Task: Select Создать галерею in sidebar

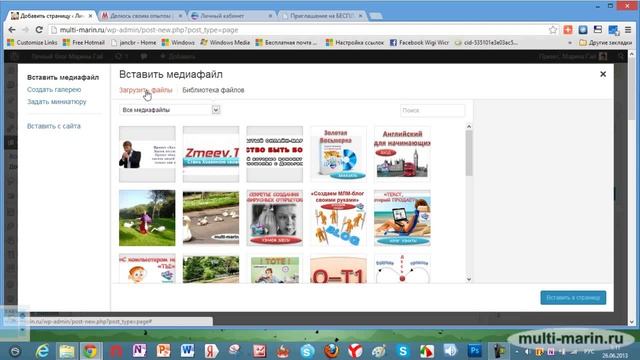Action: [x=54, y=89]
